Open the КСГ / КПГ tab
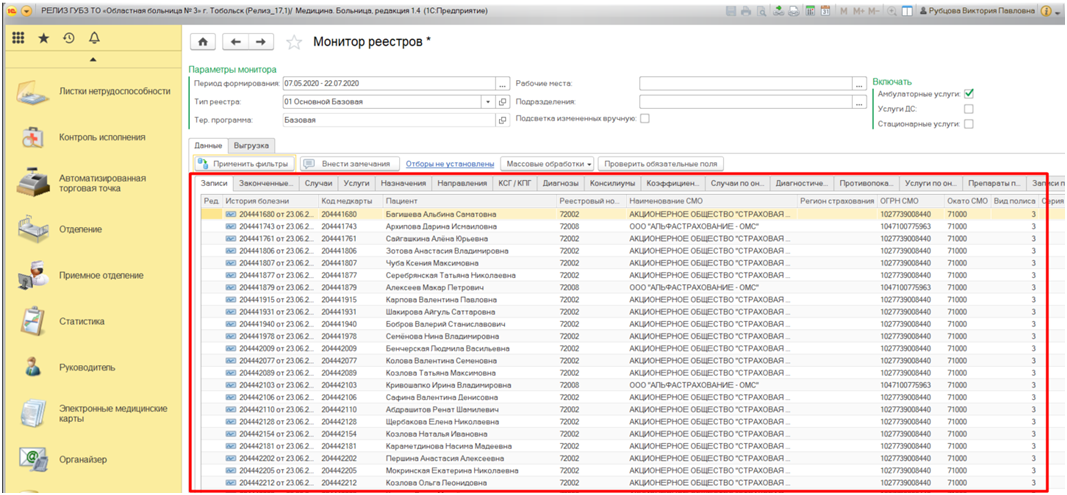1067x495 pixels. [514, 183]
